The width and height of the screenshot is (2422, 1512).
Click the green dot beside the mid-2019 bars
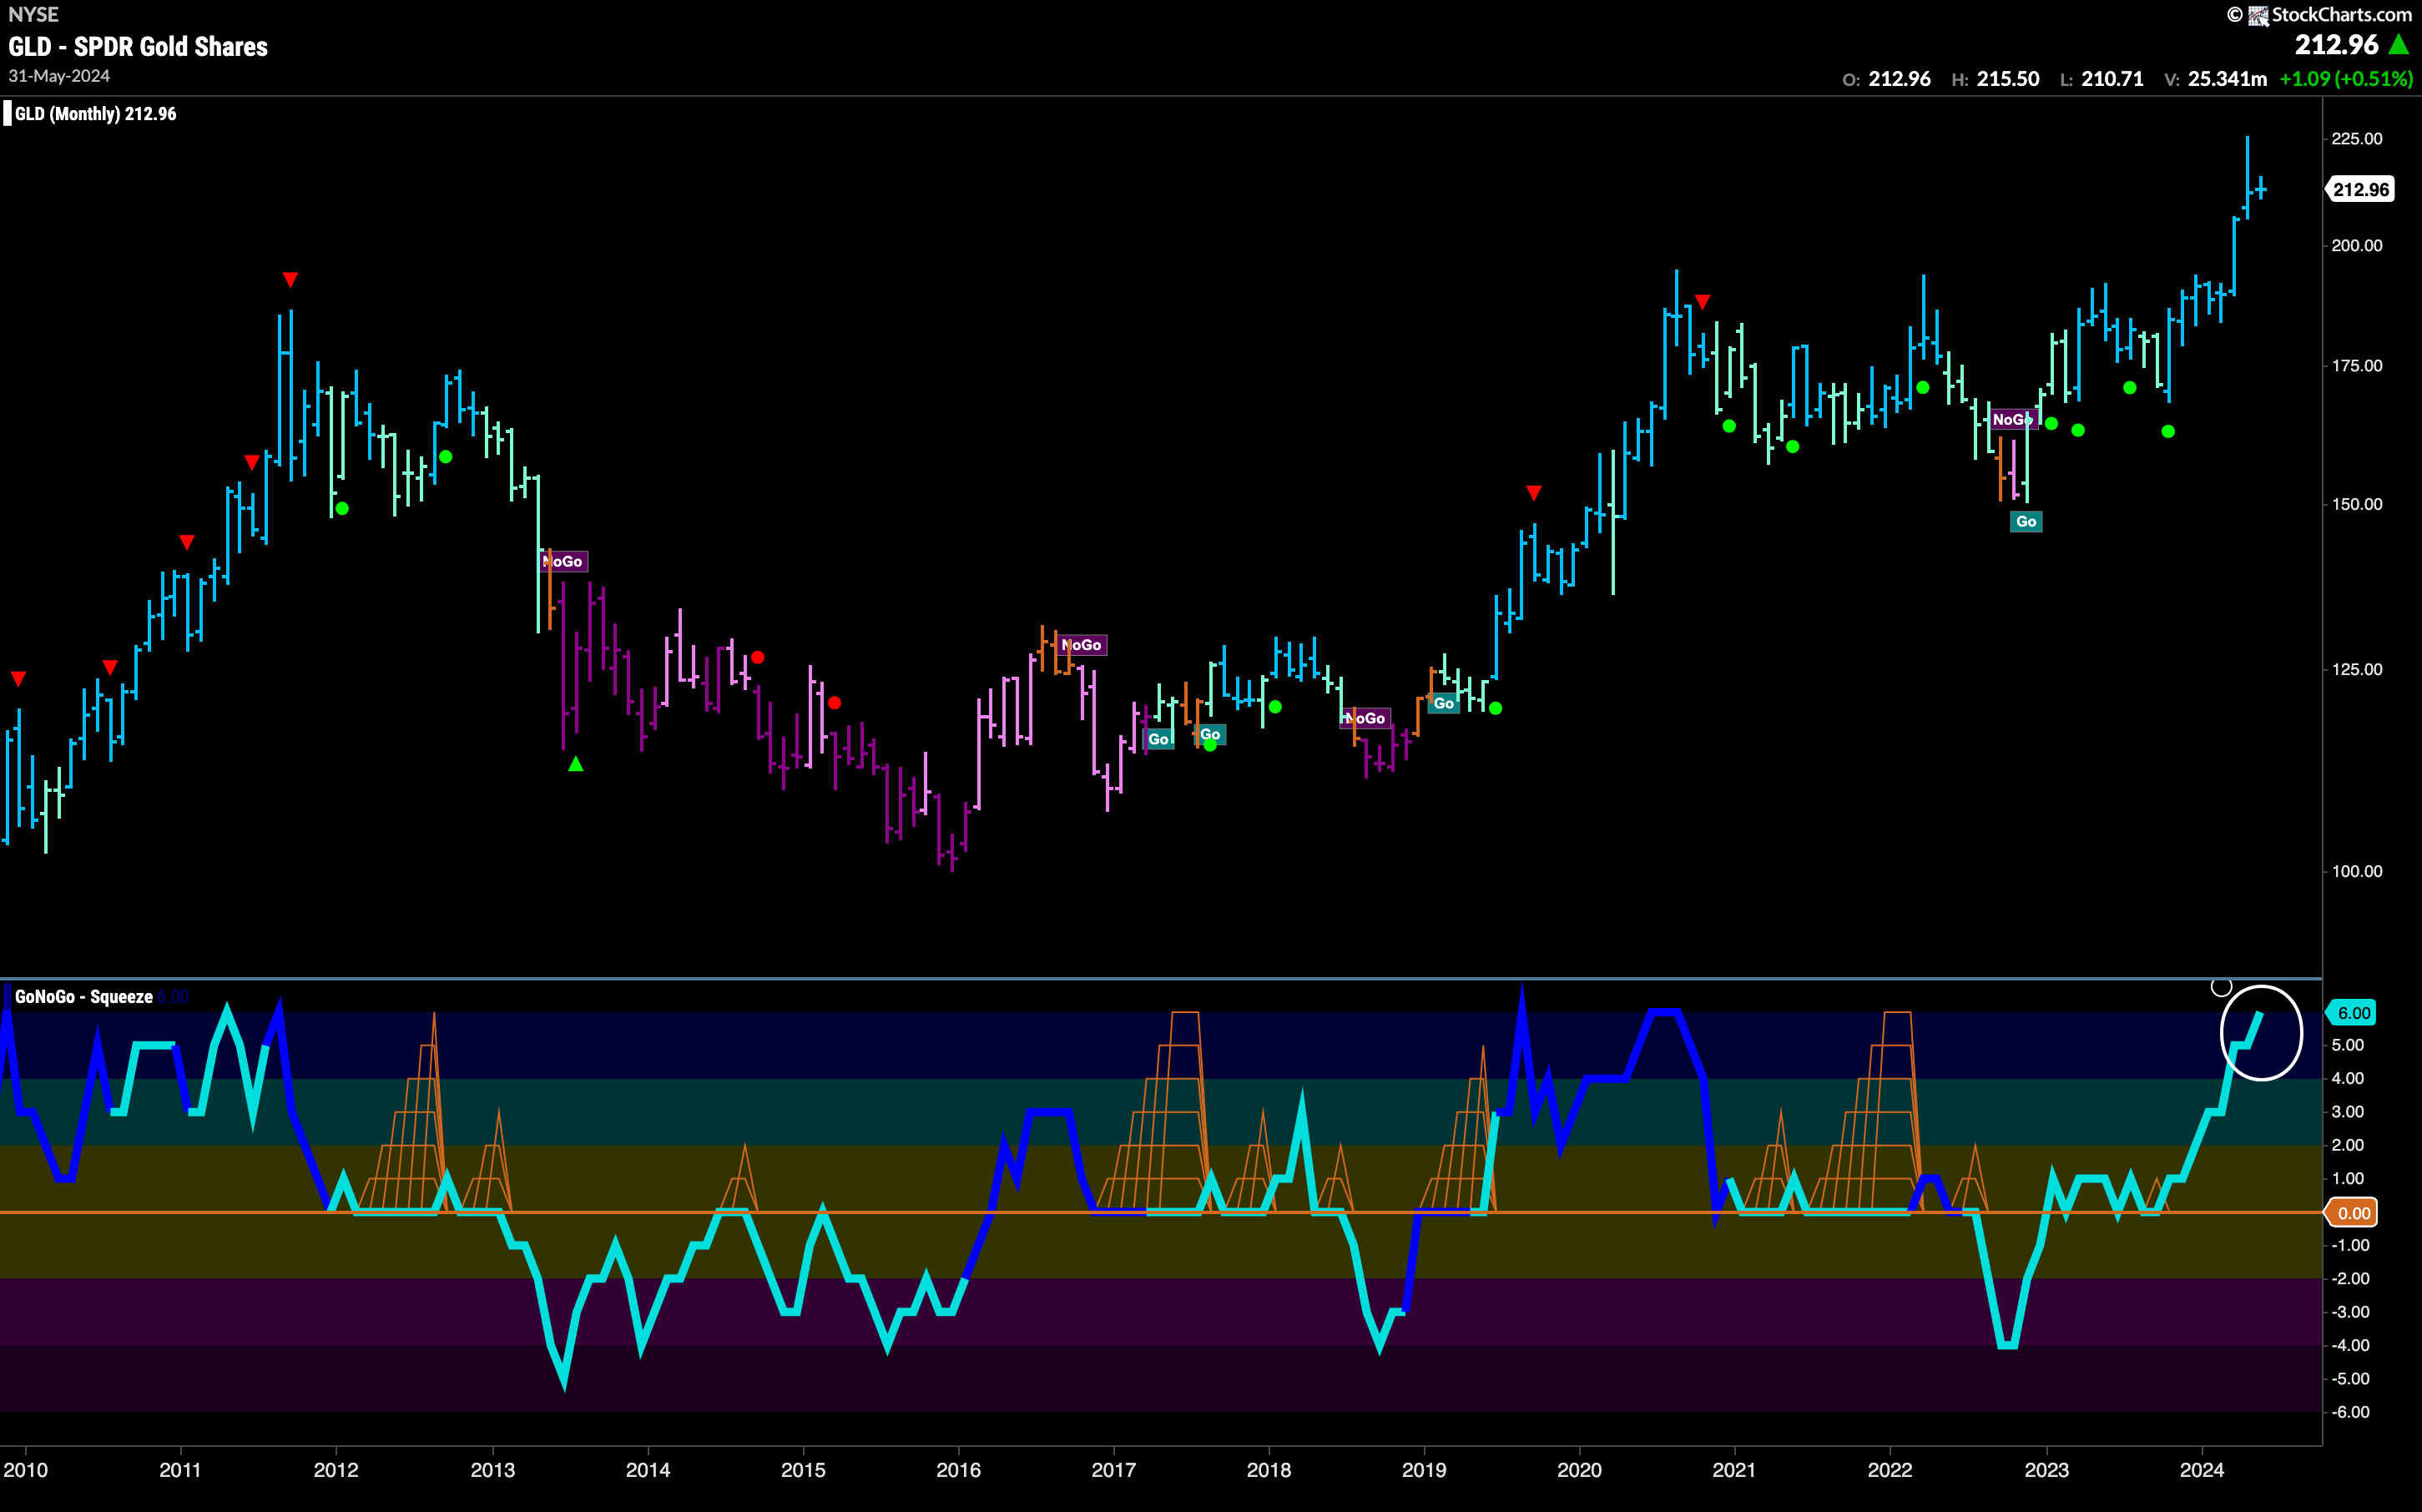coord(1496,709)
